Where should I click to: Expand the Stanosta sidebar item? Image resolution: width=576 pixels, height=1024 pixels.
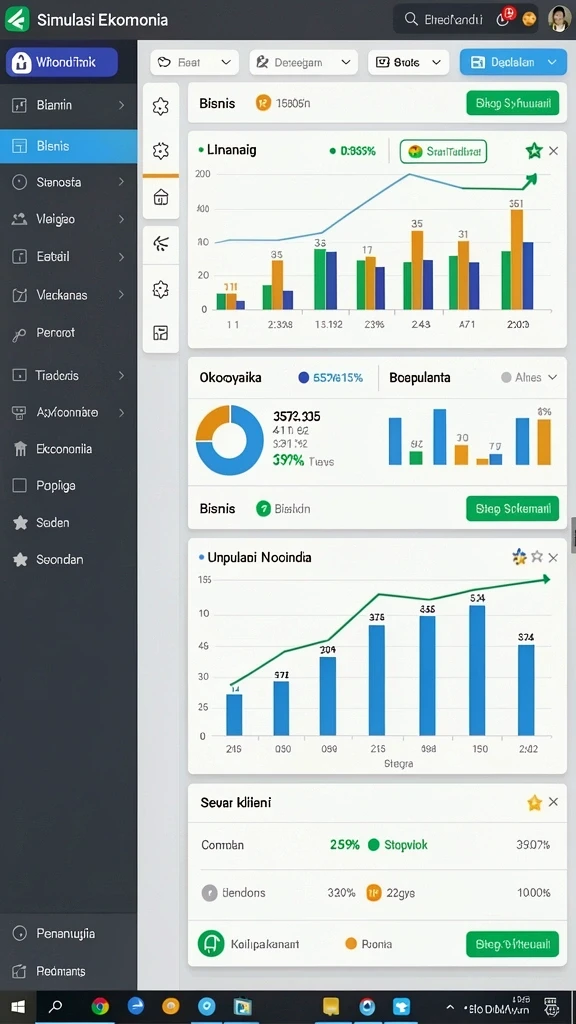point(69,182)
